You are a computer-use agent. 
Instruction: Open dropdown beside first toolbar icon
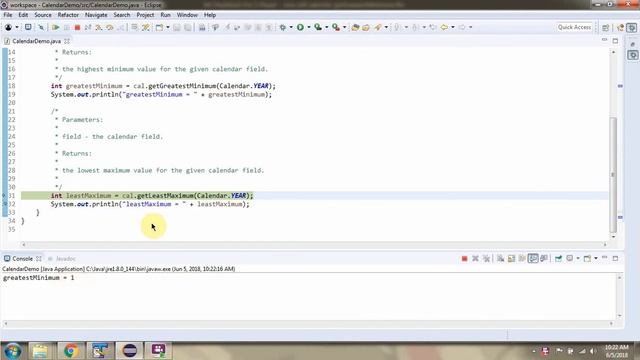(x=17, y=27)
